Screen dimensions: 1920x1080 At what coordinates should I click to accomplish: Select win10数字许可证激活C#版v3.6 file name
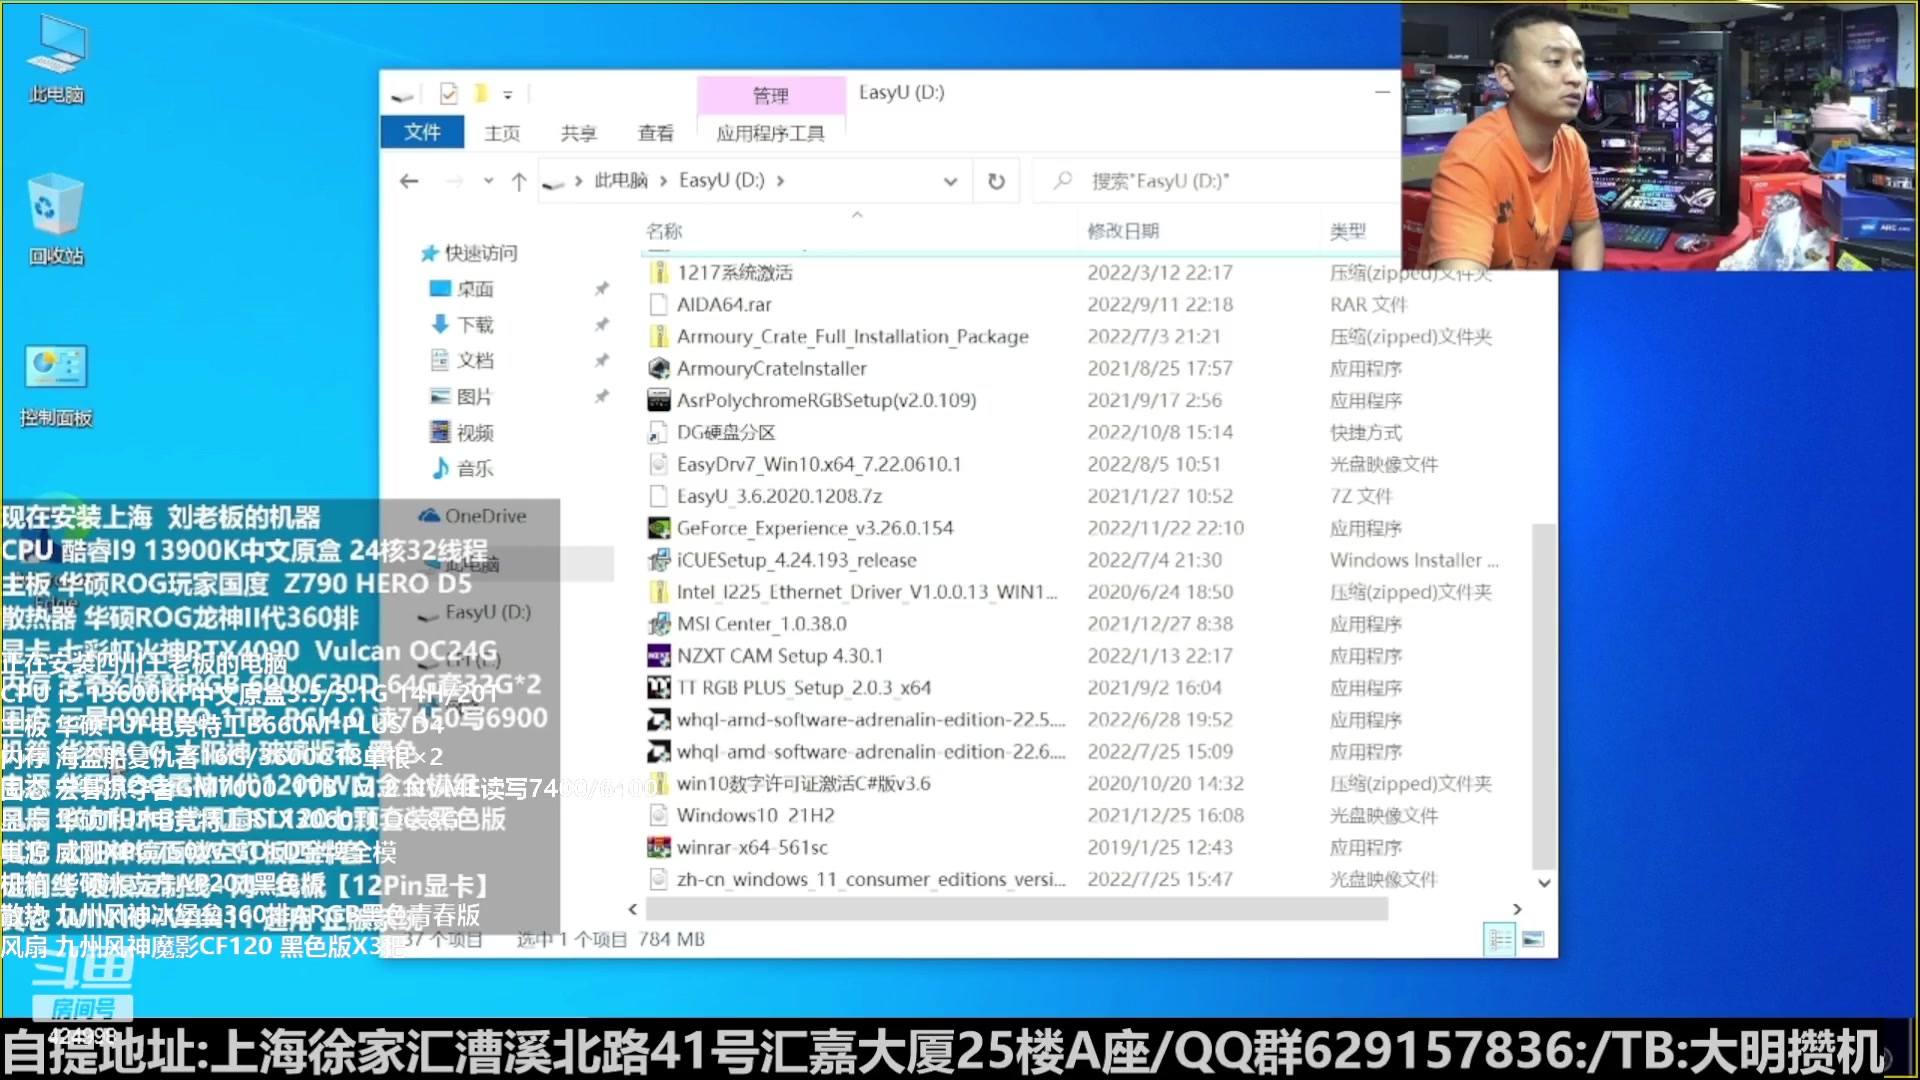(x=804, y=784)
